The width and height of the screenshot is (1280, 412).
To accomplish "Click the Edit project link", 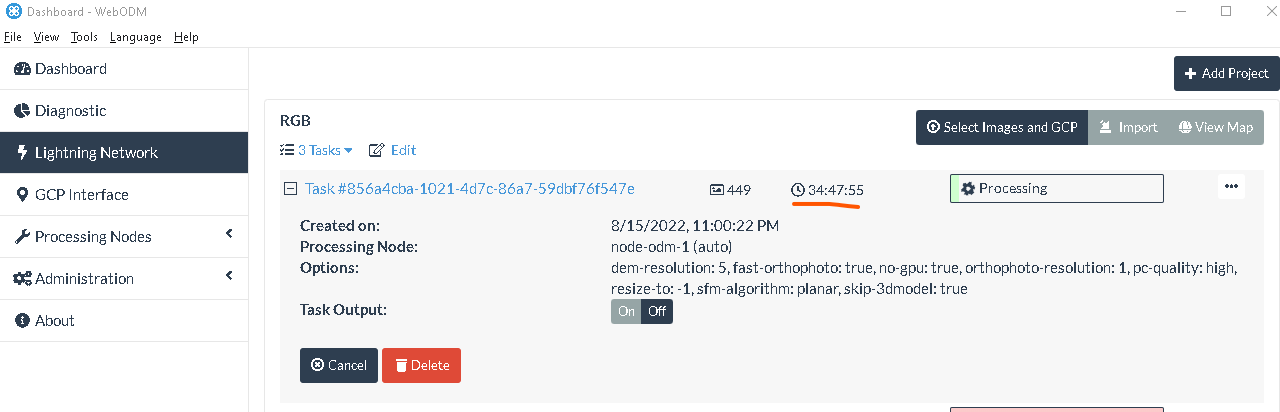I will (392, 150).
